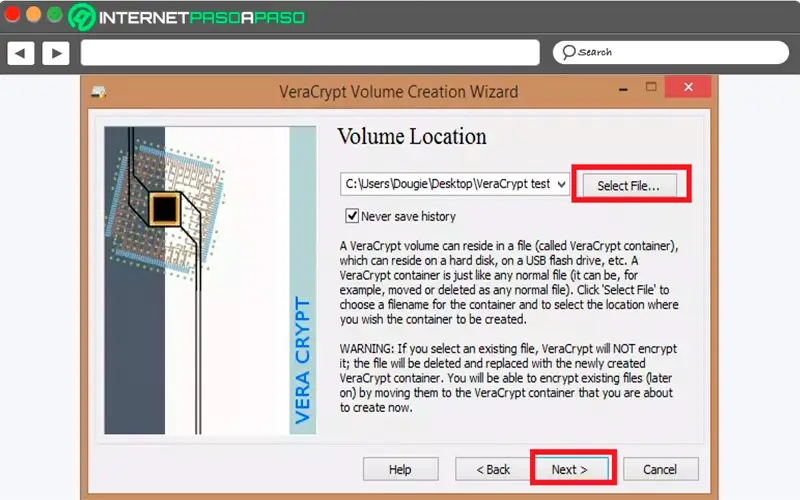The width and height of the screenshot is (800, 500).
Task: Maximize the VeraCrypt wizard window
Action: (x=651, y=87)
